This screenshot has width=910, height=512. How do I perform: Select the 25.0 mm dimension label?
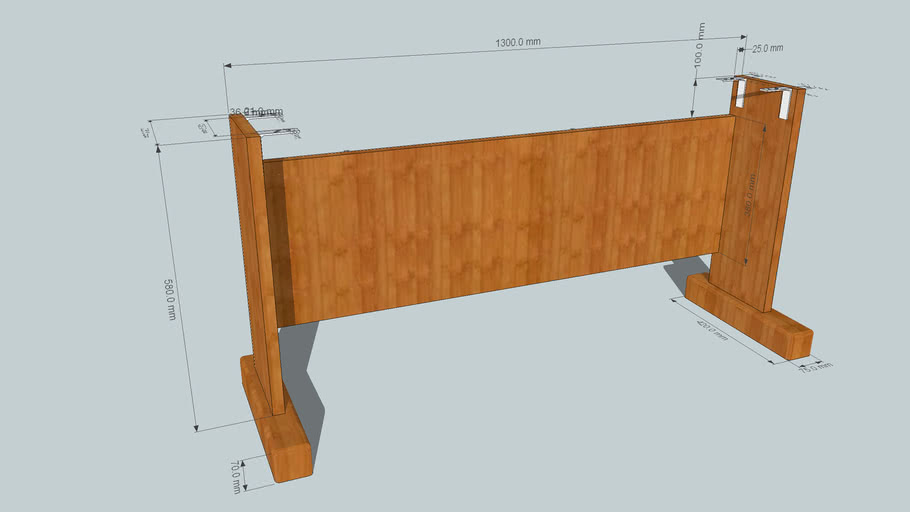(x=767, y=48)
